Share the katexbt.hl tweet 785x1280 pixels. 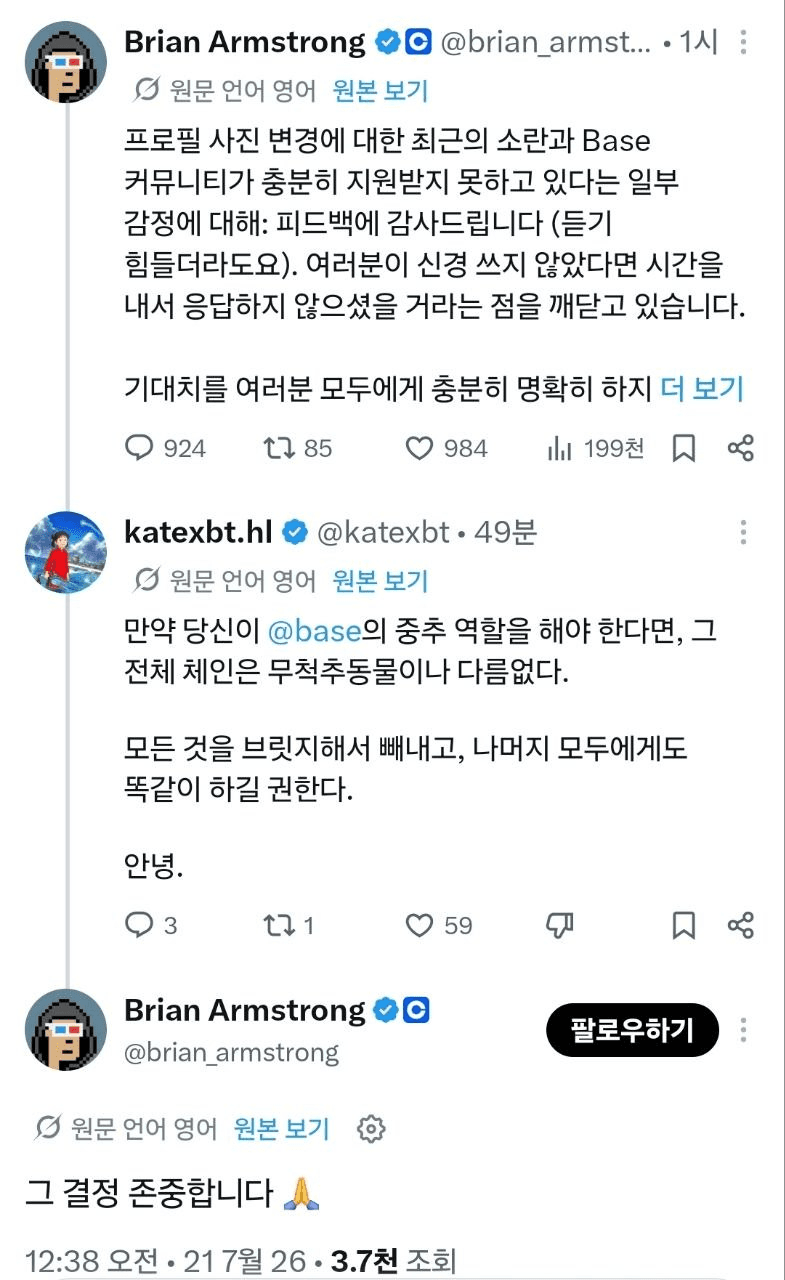(741, 925)
